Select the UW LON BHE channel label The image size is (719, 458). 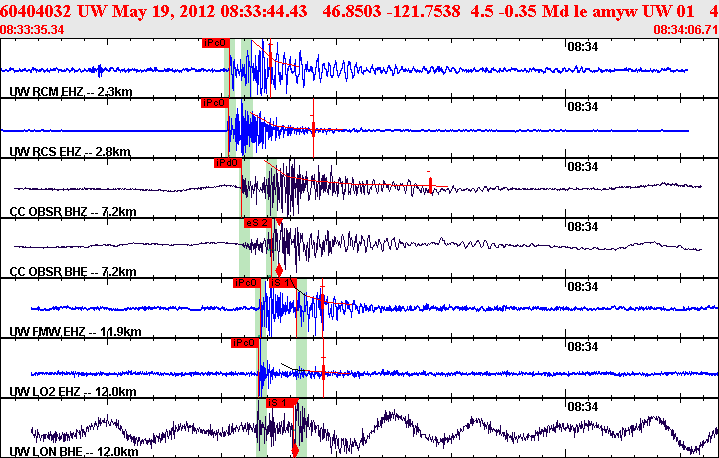click(x=74, y=452)
